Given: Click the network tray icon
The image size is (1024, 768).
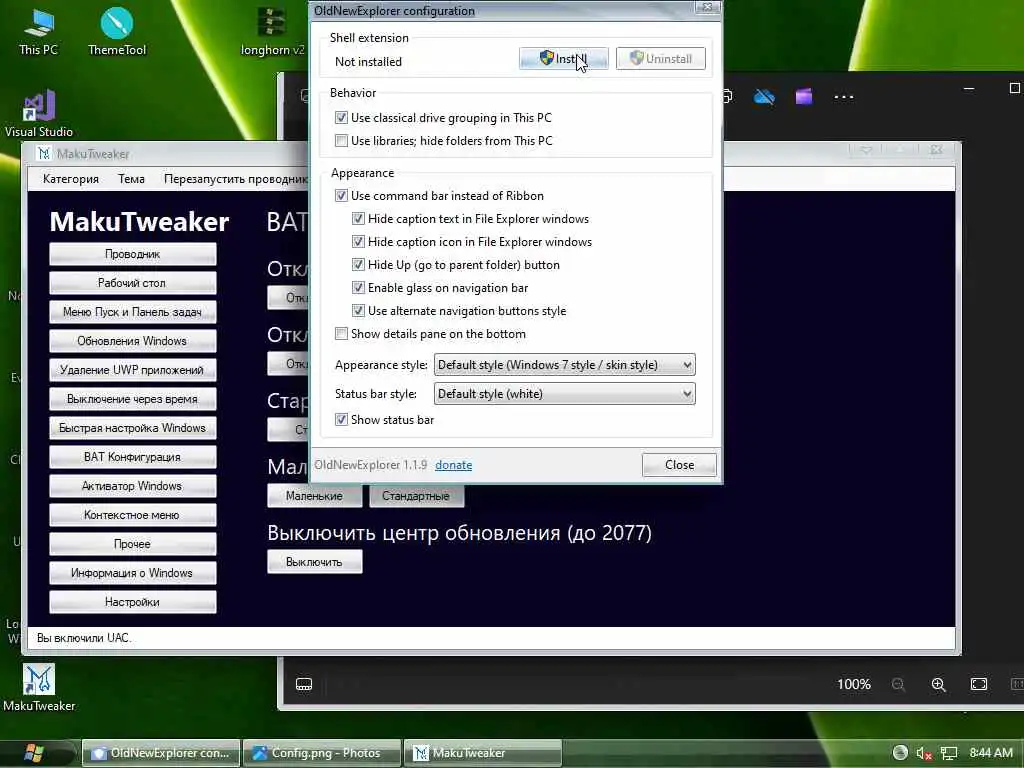Looking at the screenshot, I should point(948,753).
